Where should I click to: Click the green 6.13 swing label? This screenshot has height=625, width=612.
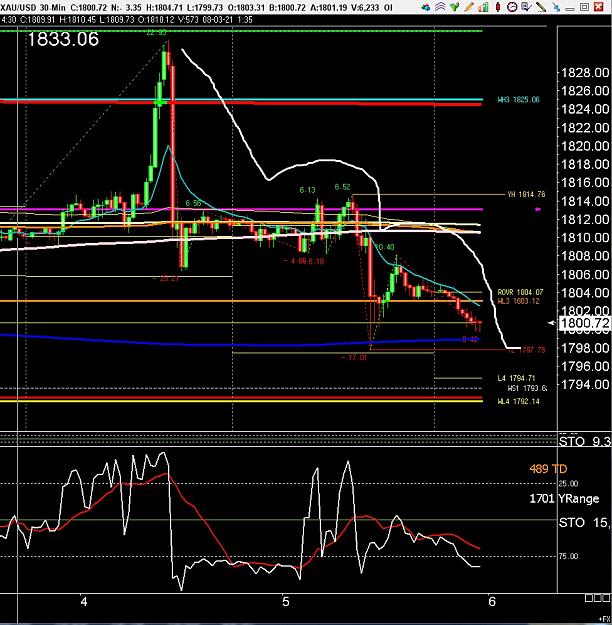click(x=307, y=190)
